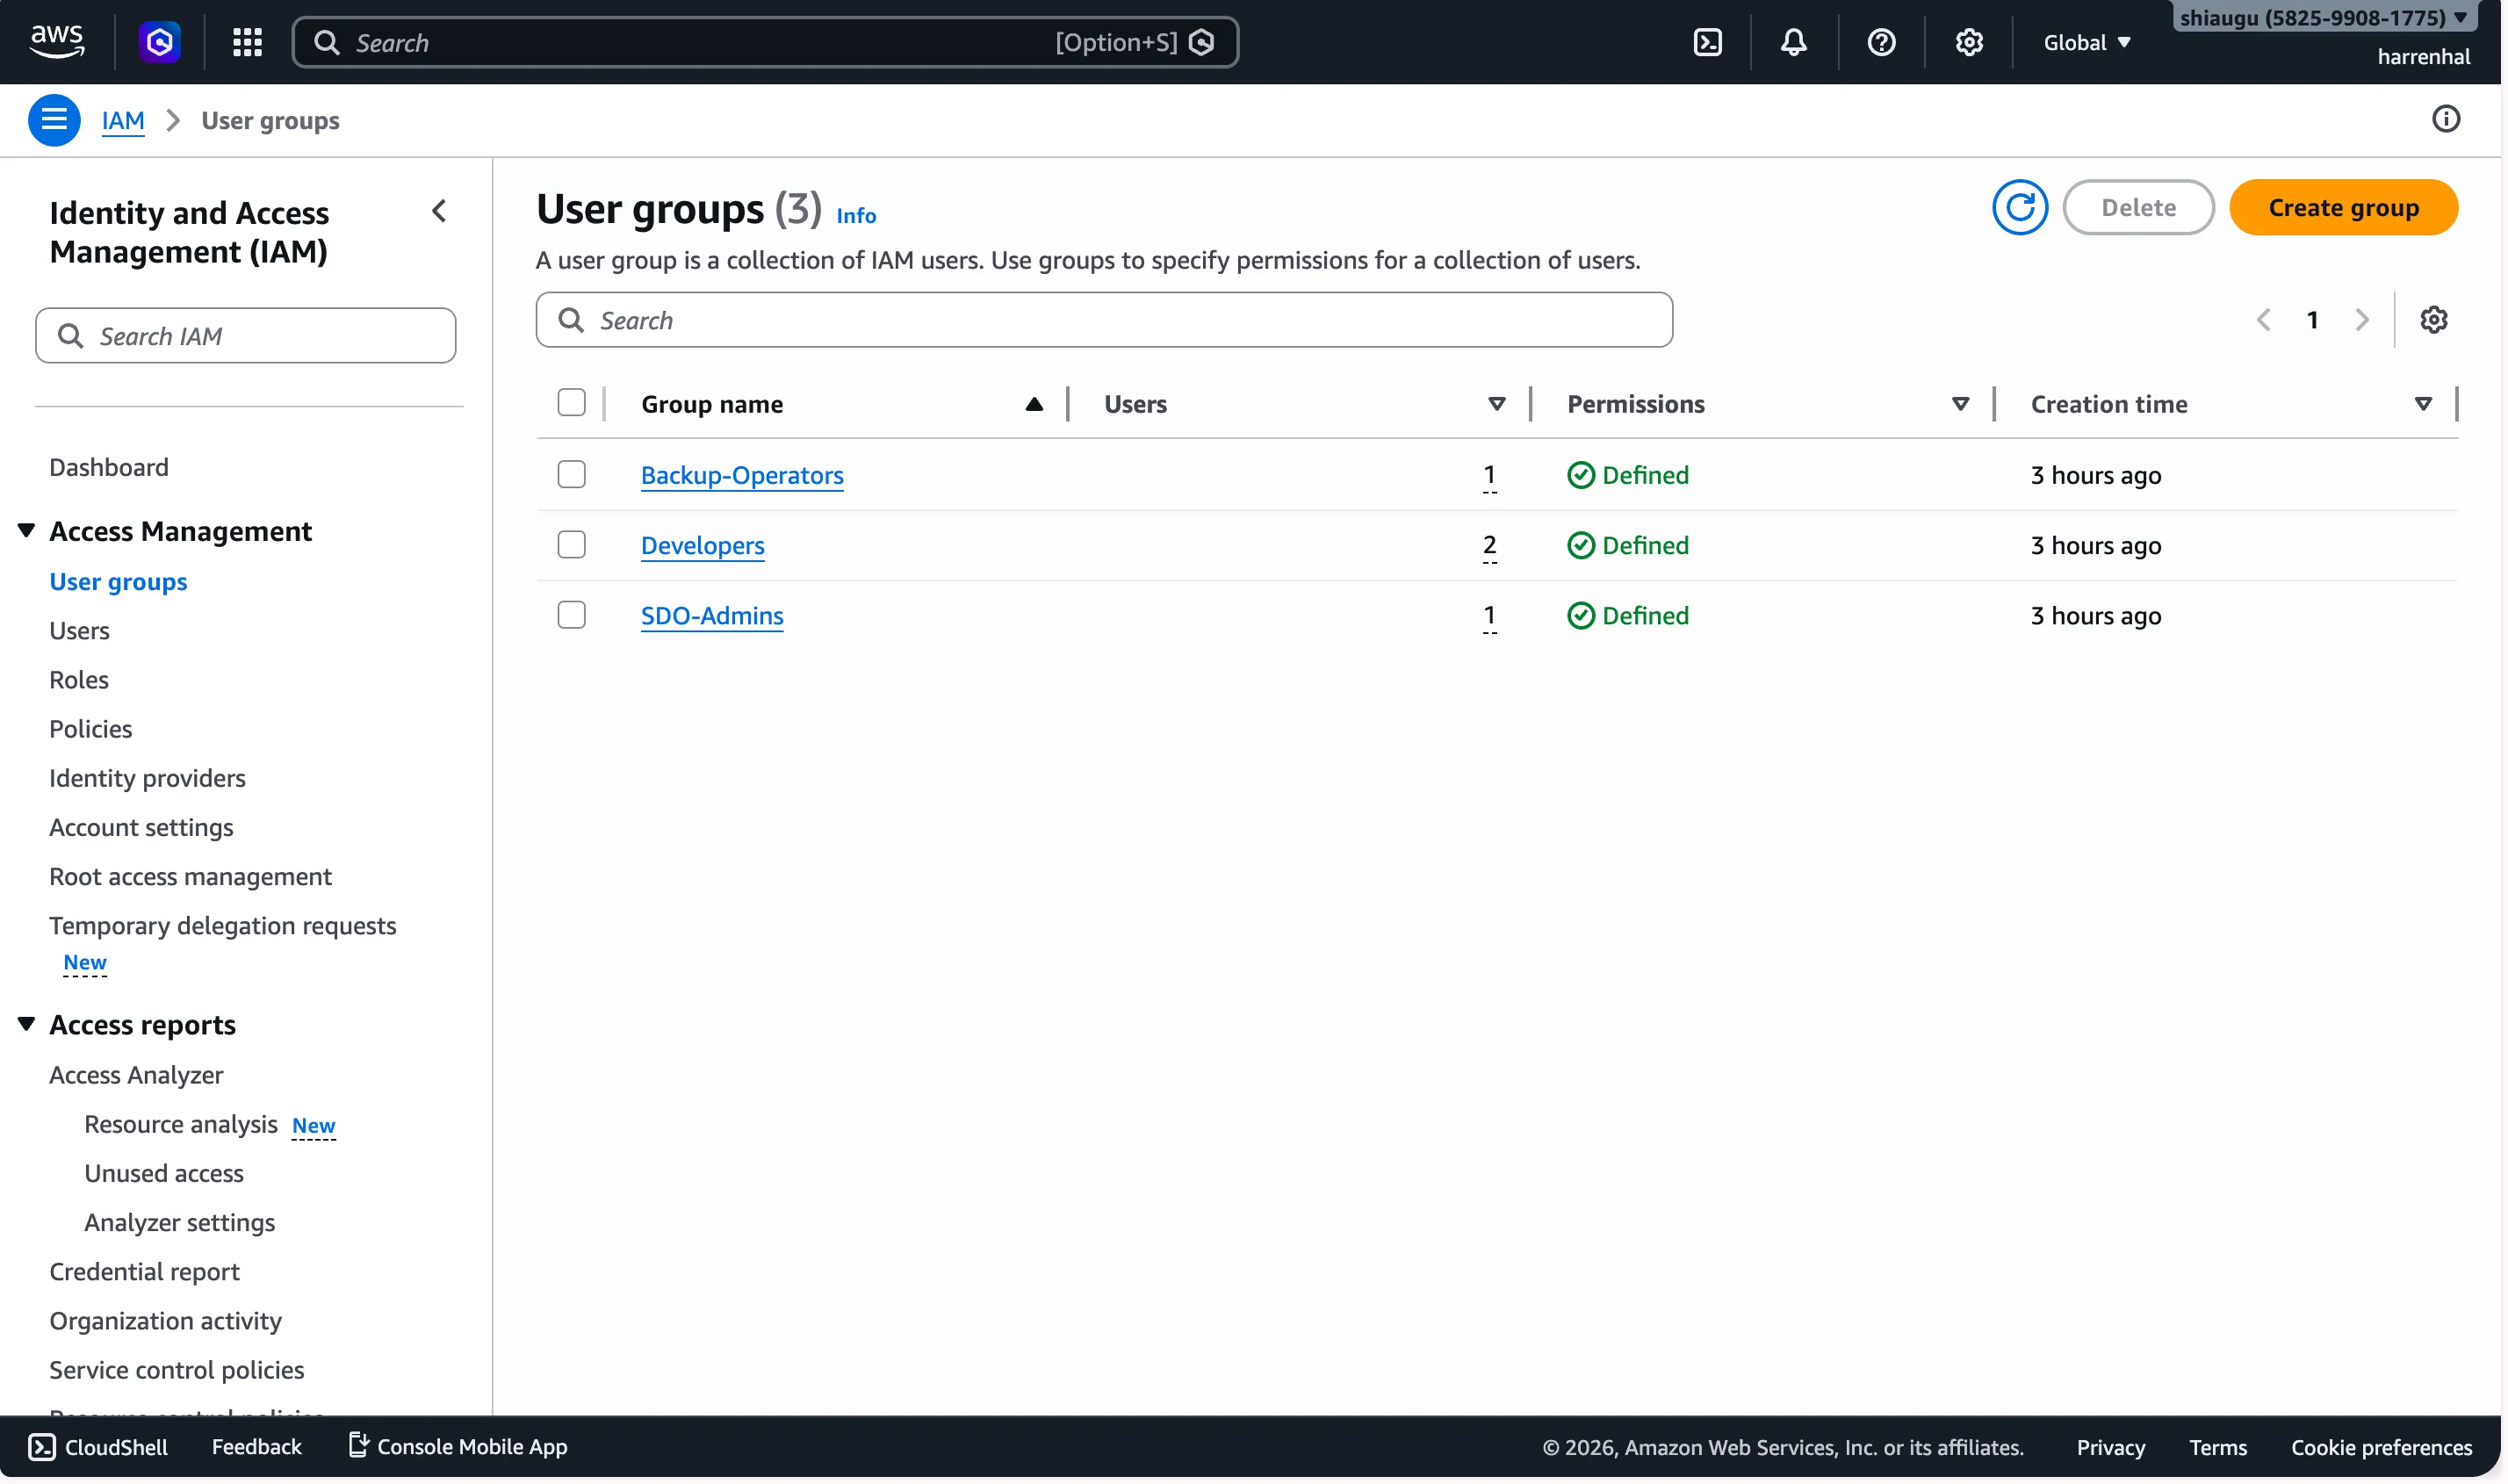Open Root access management in sidebar
Image resolution: width=2508 pixels, height=1484 pixels.
[x=190, y=876]
